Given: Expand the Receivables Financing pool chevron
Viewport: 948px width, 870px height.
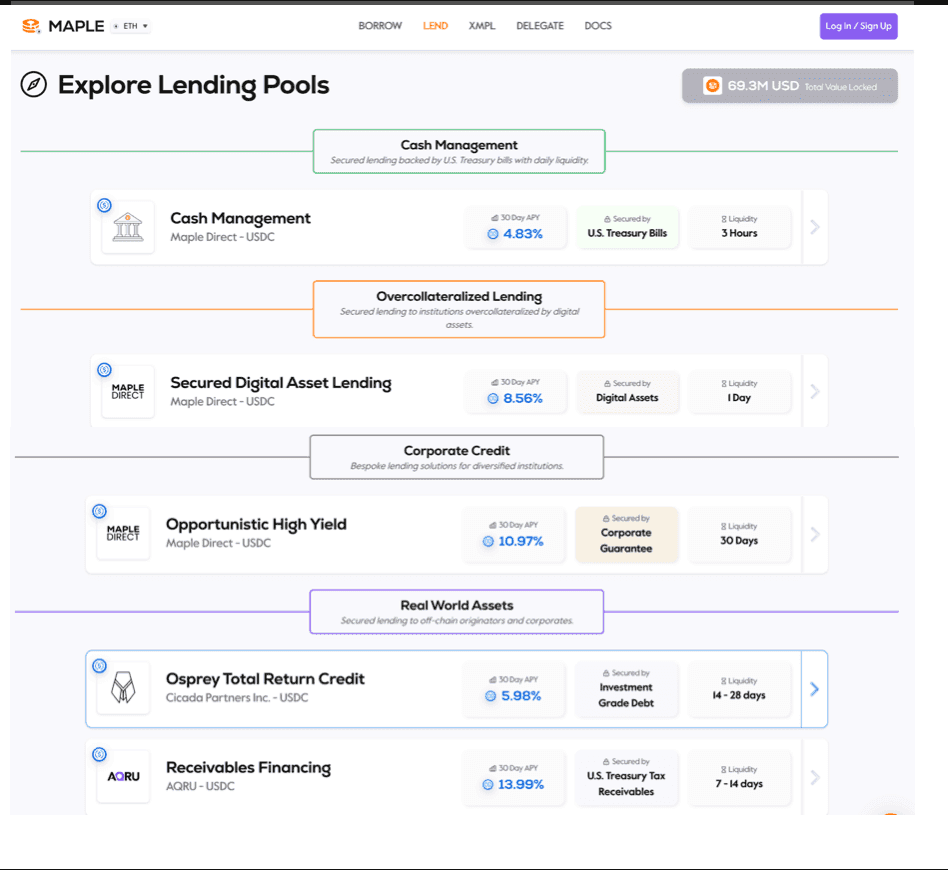Looking at the screenshot, I should [x=814, y=777].
